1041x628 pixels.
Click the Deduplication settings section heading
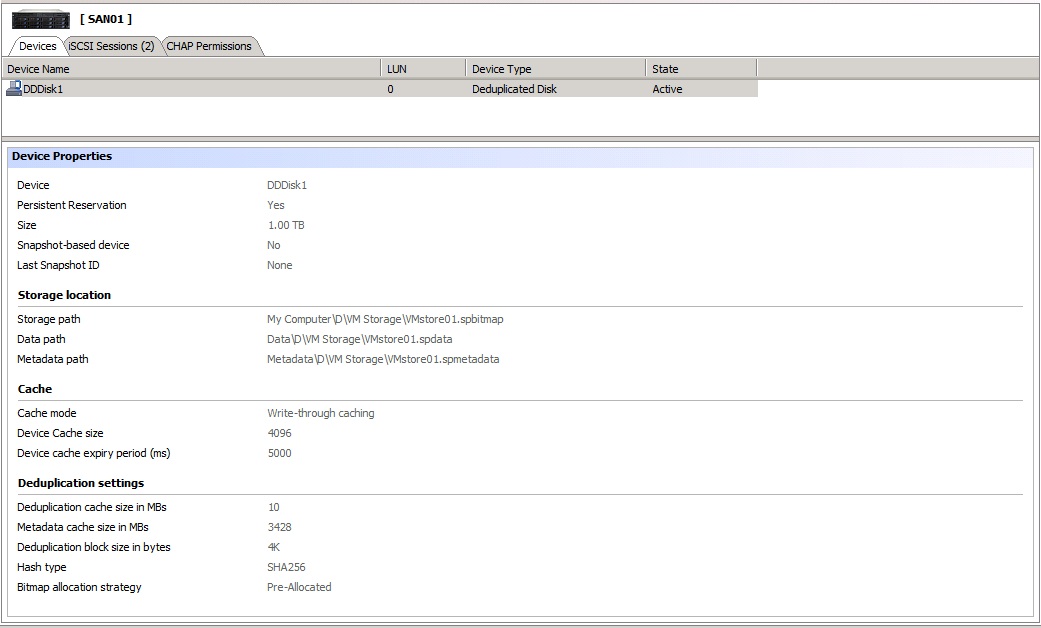[81, 483]
